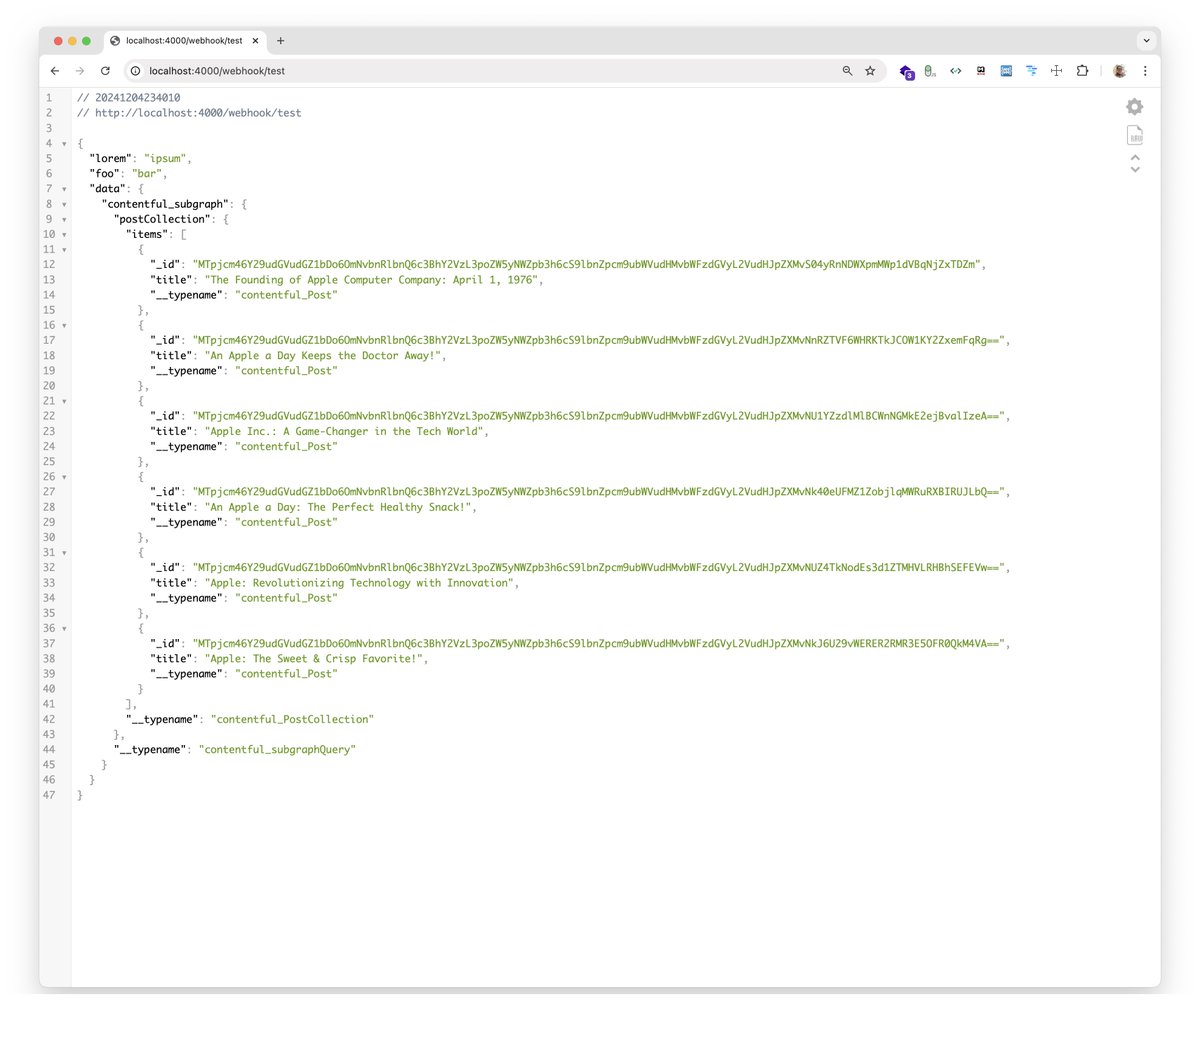This screenshot has width=1200, height=1039.
Task: Collapse "postCollection" on line 9
Action: click(65, 220)
